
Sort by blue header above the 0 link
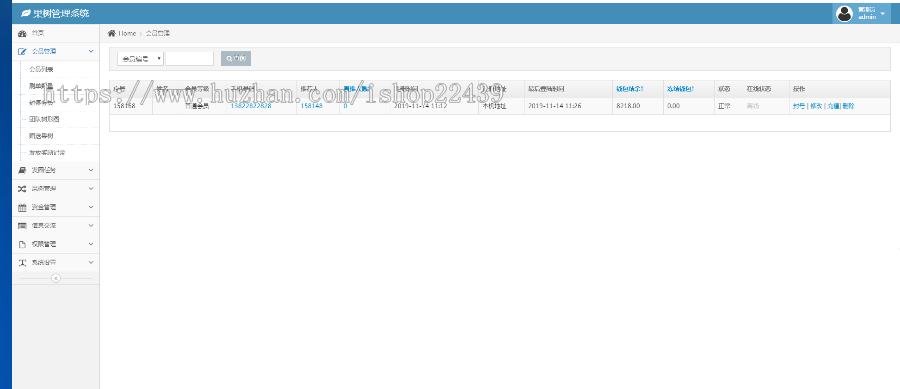(x=358, y=89)
